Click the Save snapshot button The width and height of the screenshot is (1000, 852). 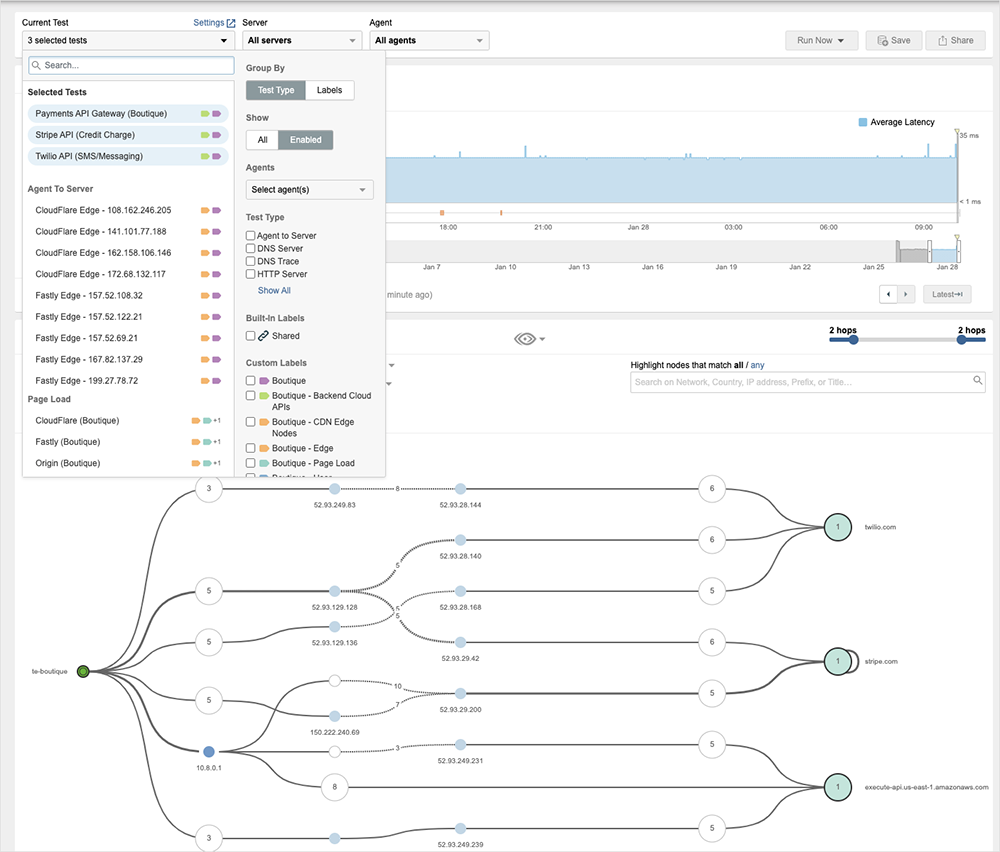pyautogui.click(x=893, y=41)
